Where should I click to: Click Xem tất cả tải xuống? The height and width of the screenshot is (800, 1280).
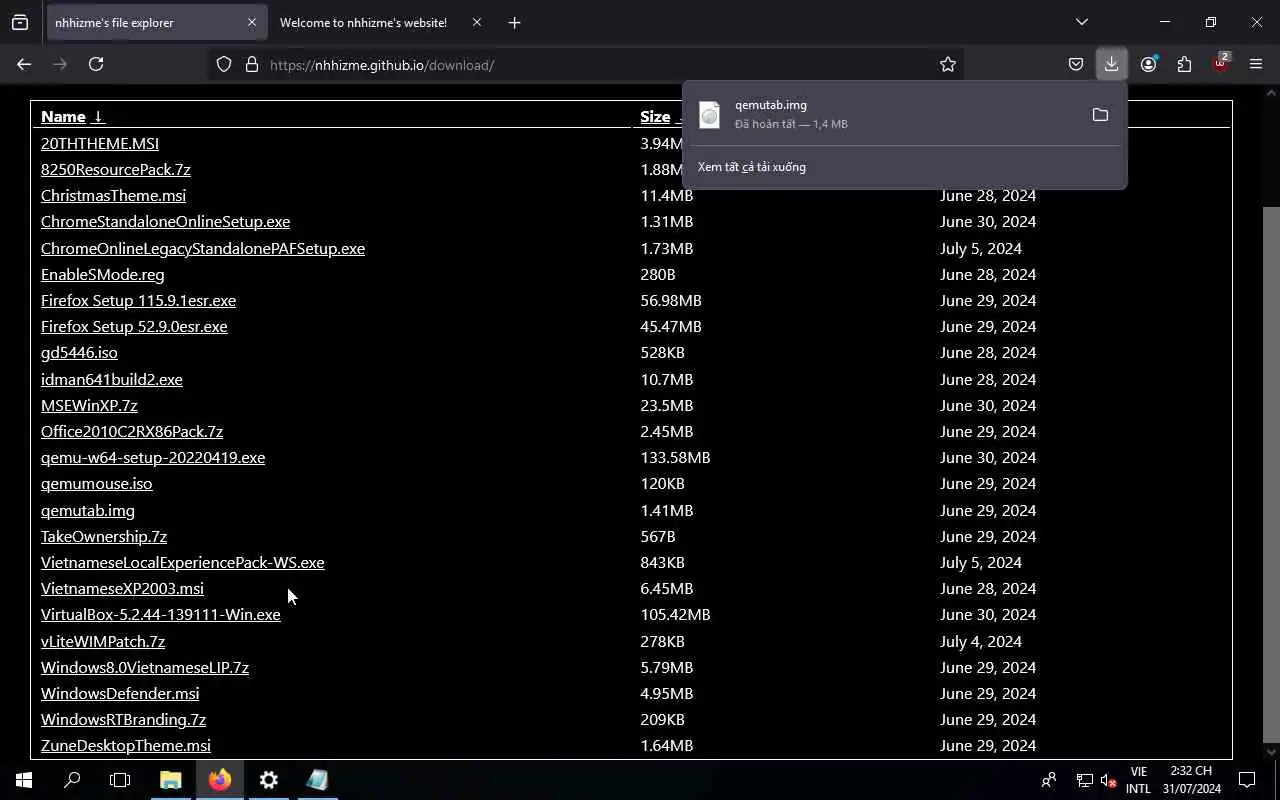point(752,167)
